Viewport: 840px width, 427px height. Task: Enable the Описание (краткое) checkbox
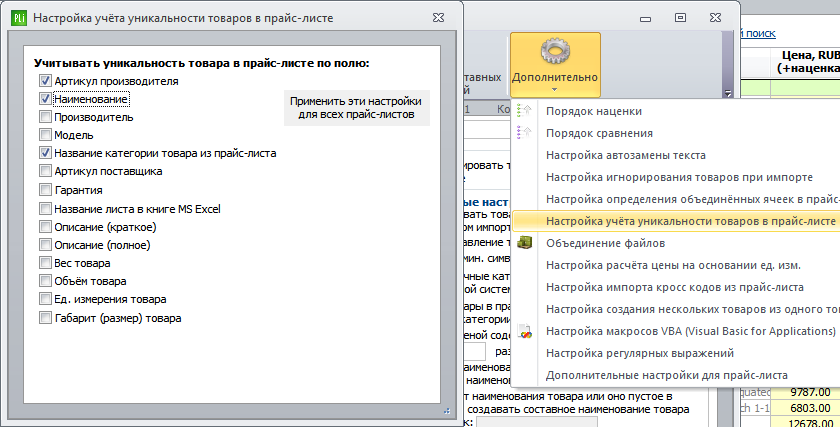45,227
